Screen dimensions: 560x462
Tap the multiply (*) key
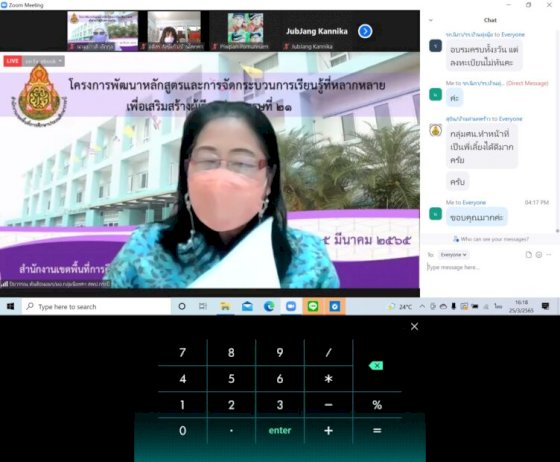click(x=328, y=378)
